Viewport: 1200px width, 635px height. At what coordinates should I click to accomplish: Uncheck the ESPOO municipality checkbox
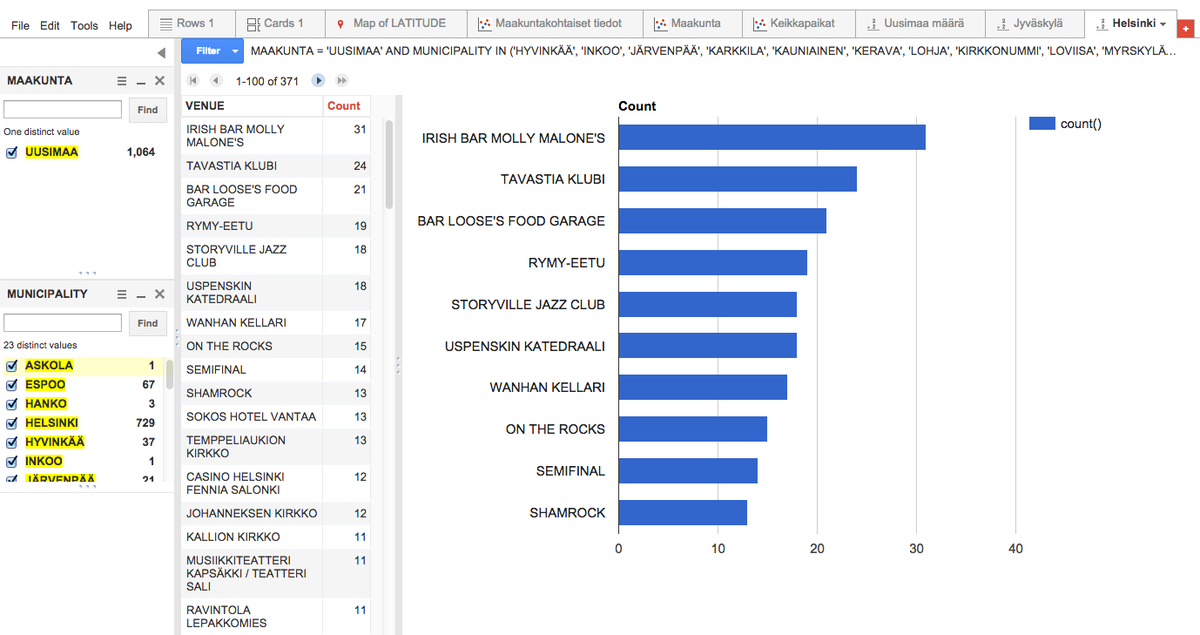(x=12, y=385)
